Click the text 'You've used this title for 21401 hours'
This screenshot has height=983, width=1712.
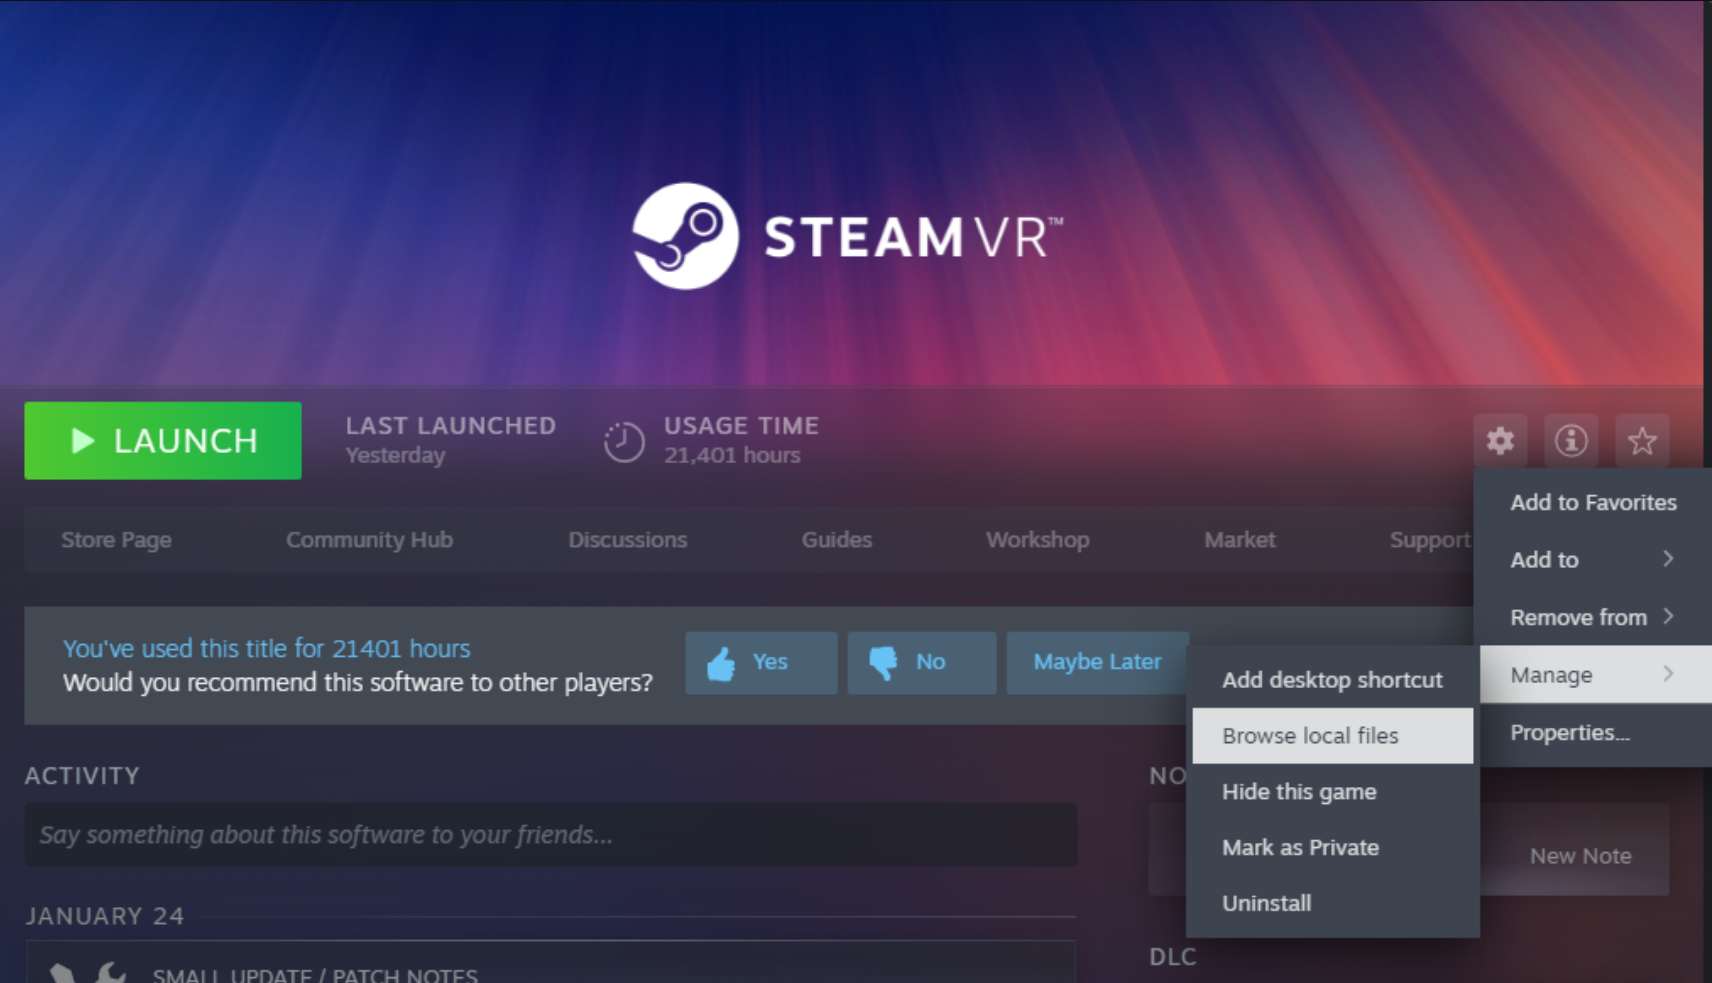(267, 649)
